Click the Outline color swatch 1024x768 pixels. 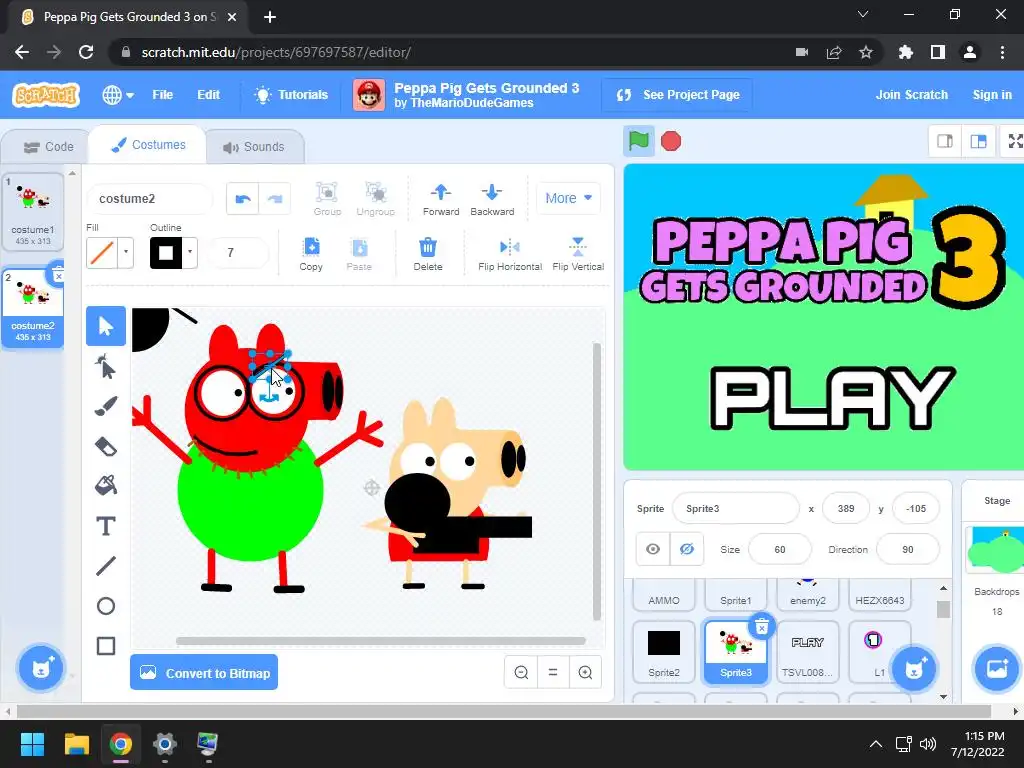click(166, 252)
